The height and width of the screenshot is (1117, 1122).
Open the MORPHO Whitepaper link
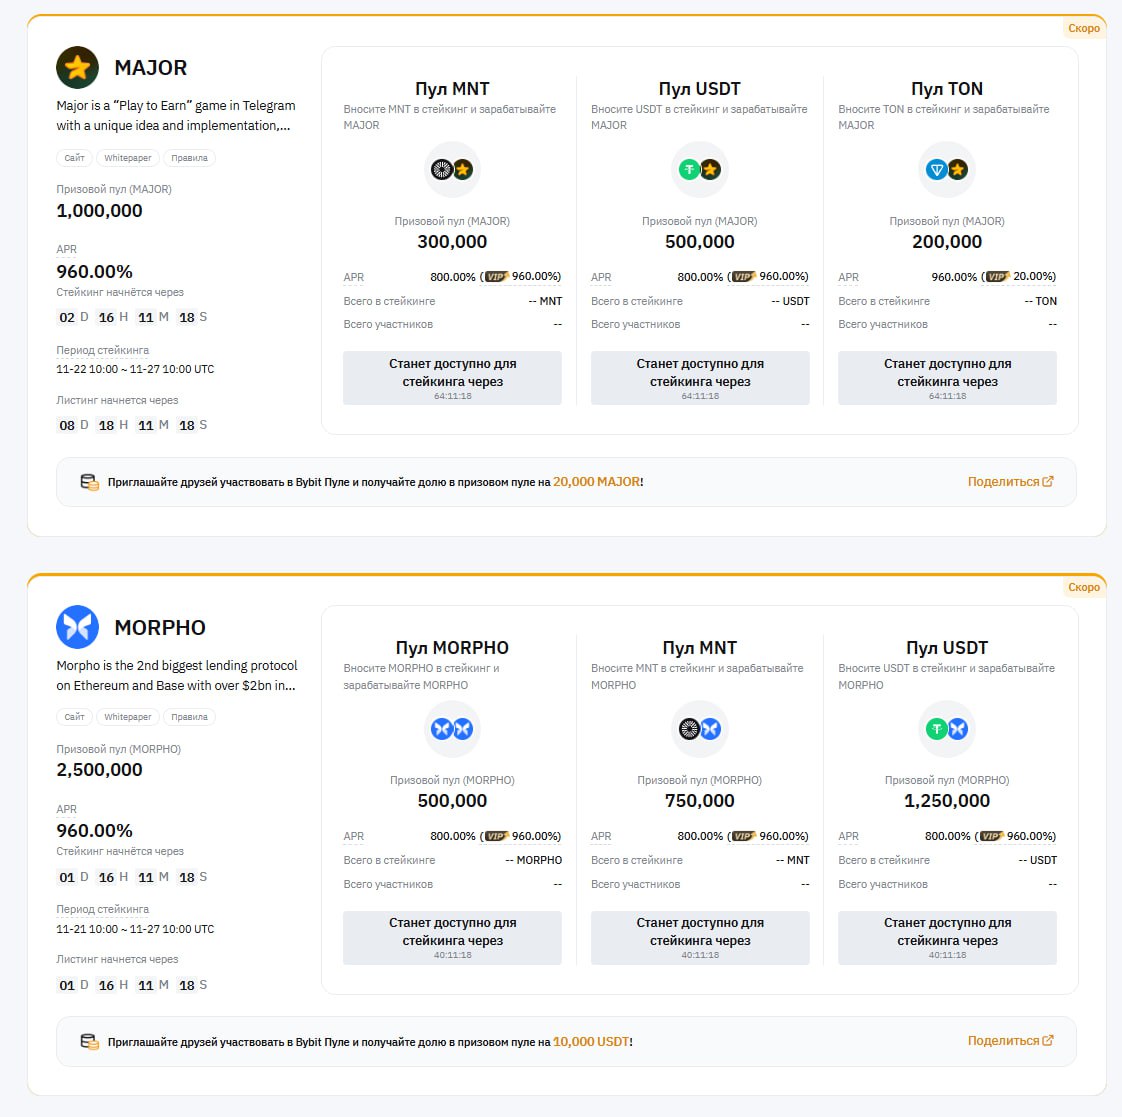tap(127, 717)
